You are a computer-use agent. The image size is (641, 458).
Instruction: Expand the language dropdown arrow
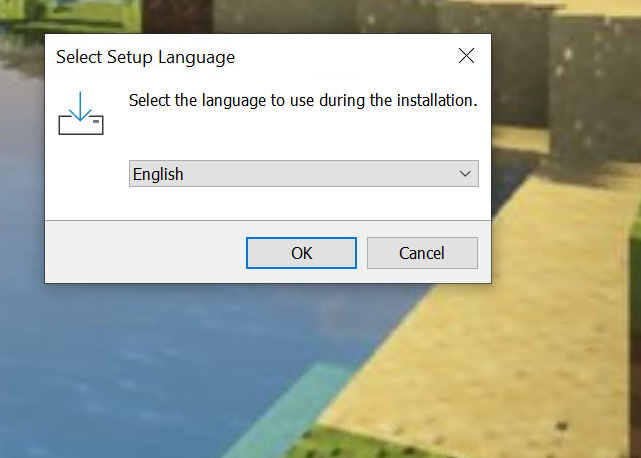[x=464, y=174]
